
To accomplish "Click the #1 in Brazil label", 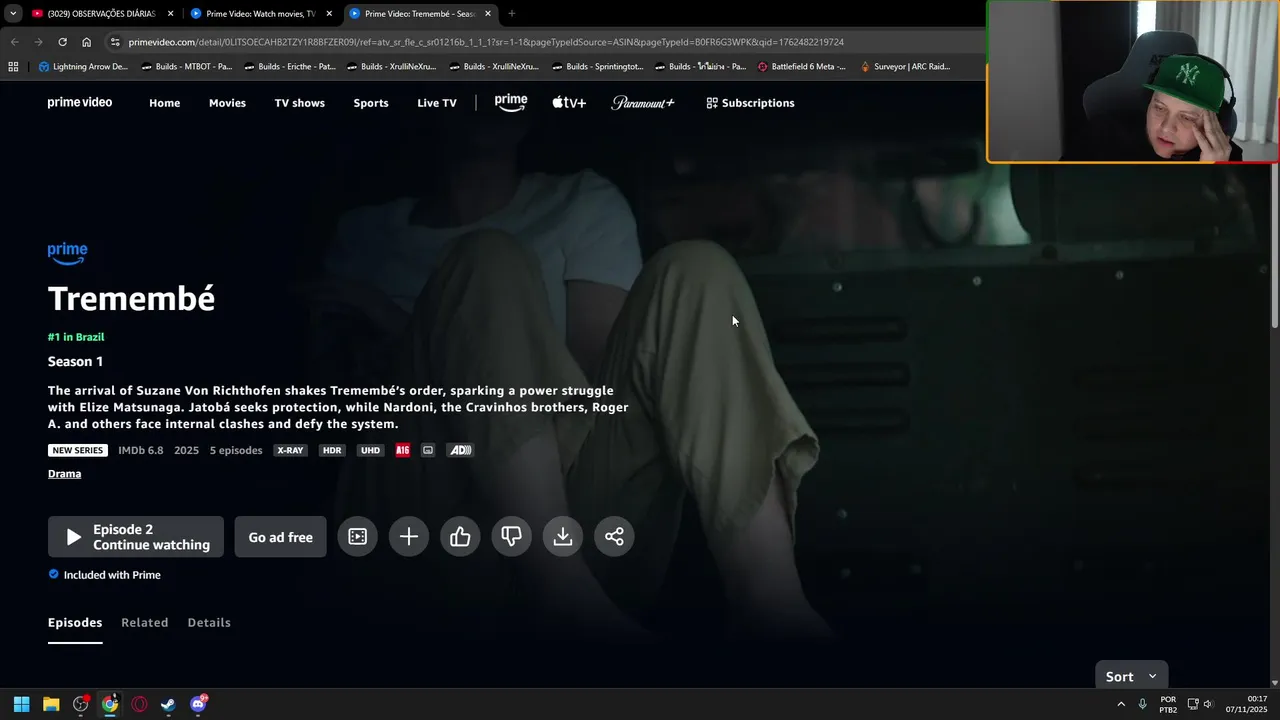I will tap(76, 337).
